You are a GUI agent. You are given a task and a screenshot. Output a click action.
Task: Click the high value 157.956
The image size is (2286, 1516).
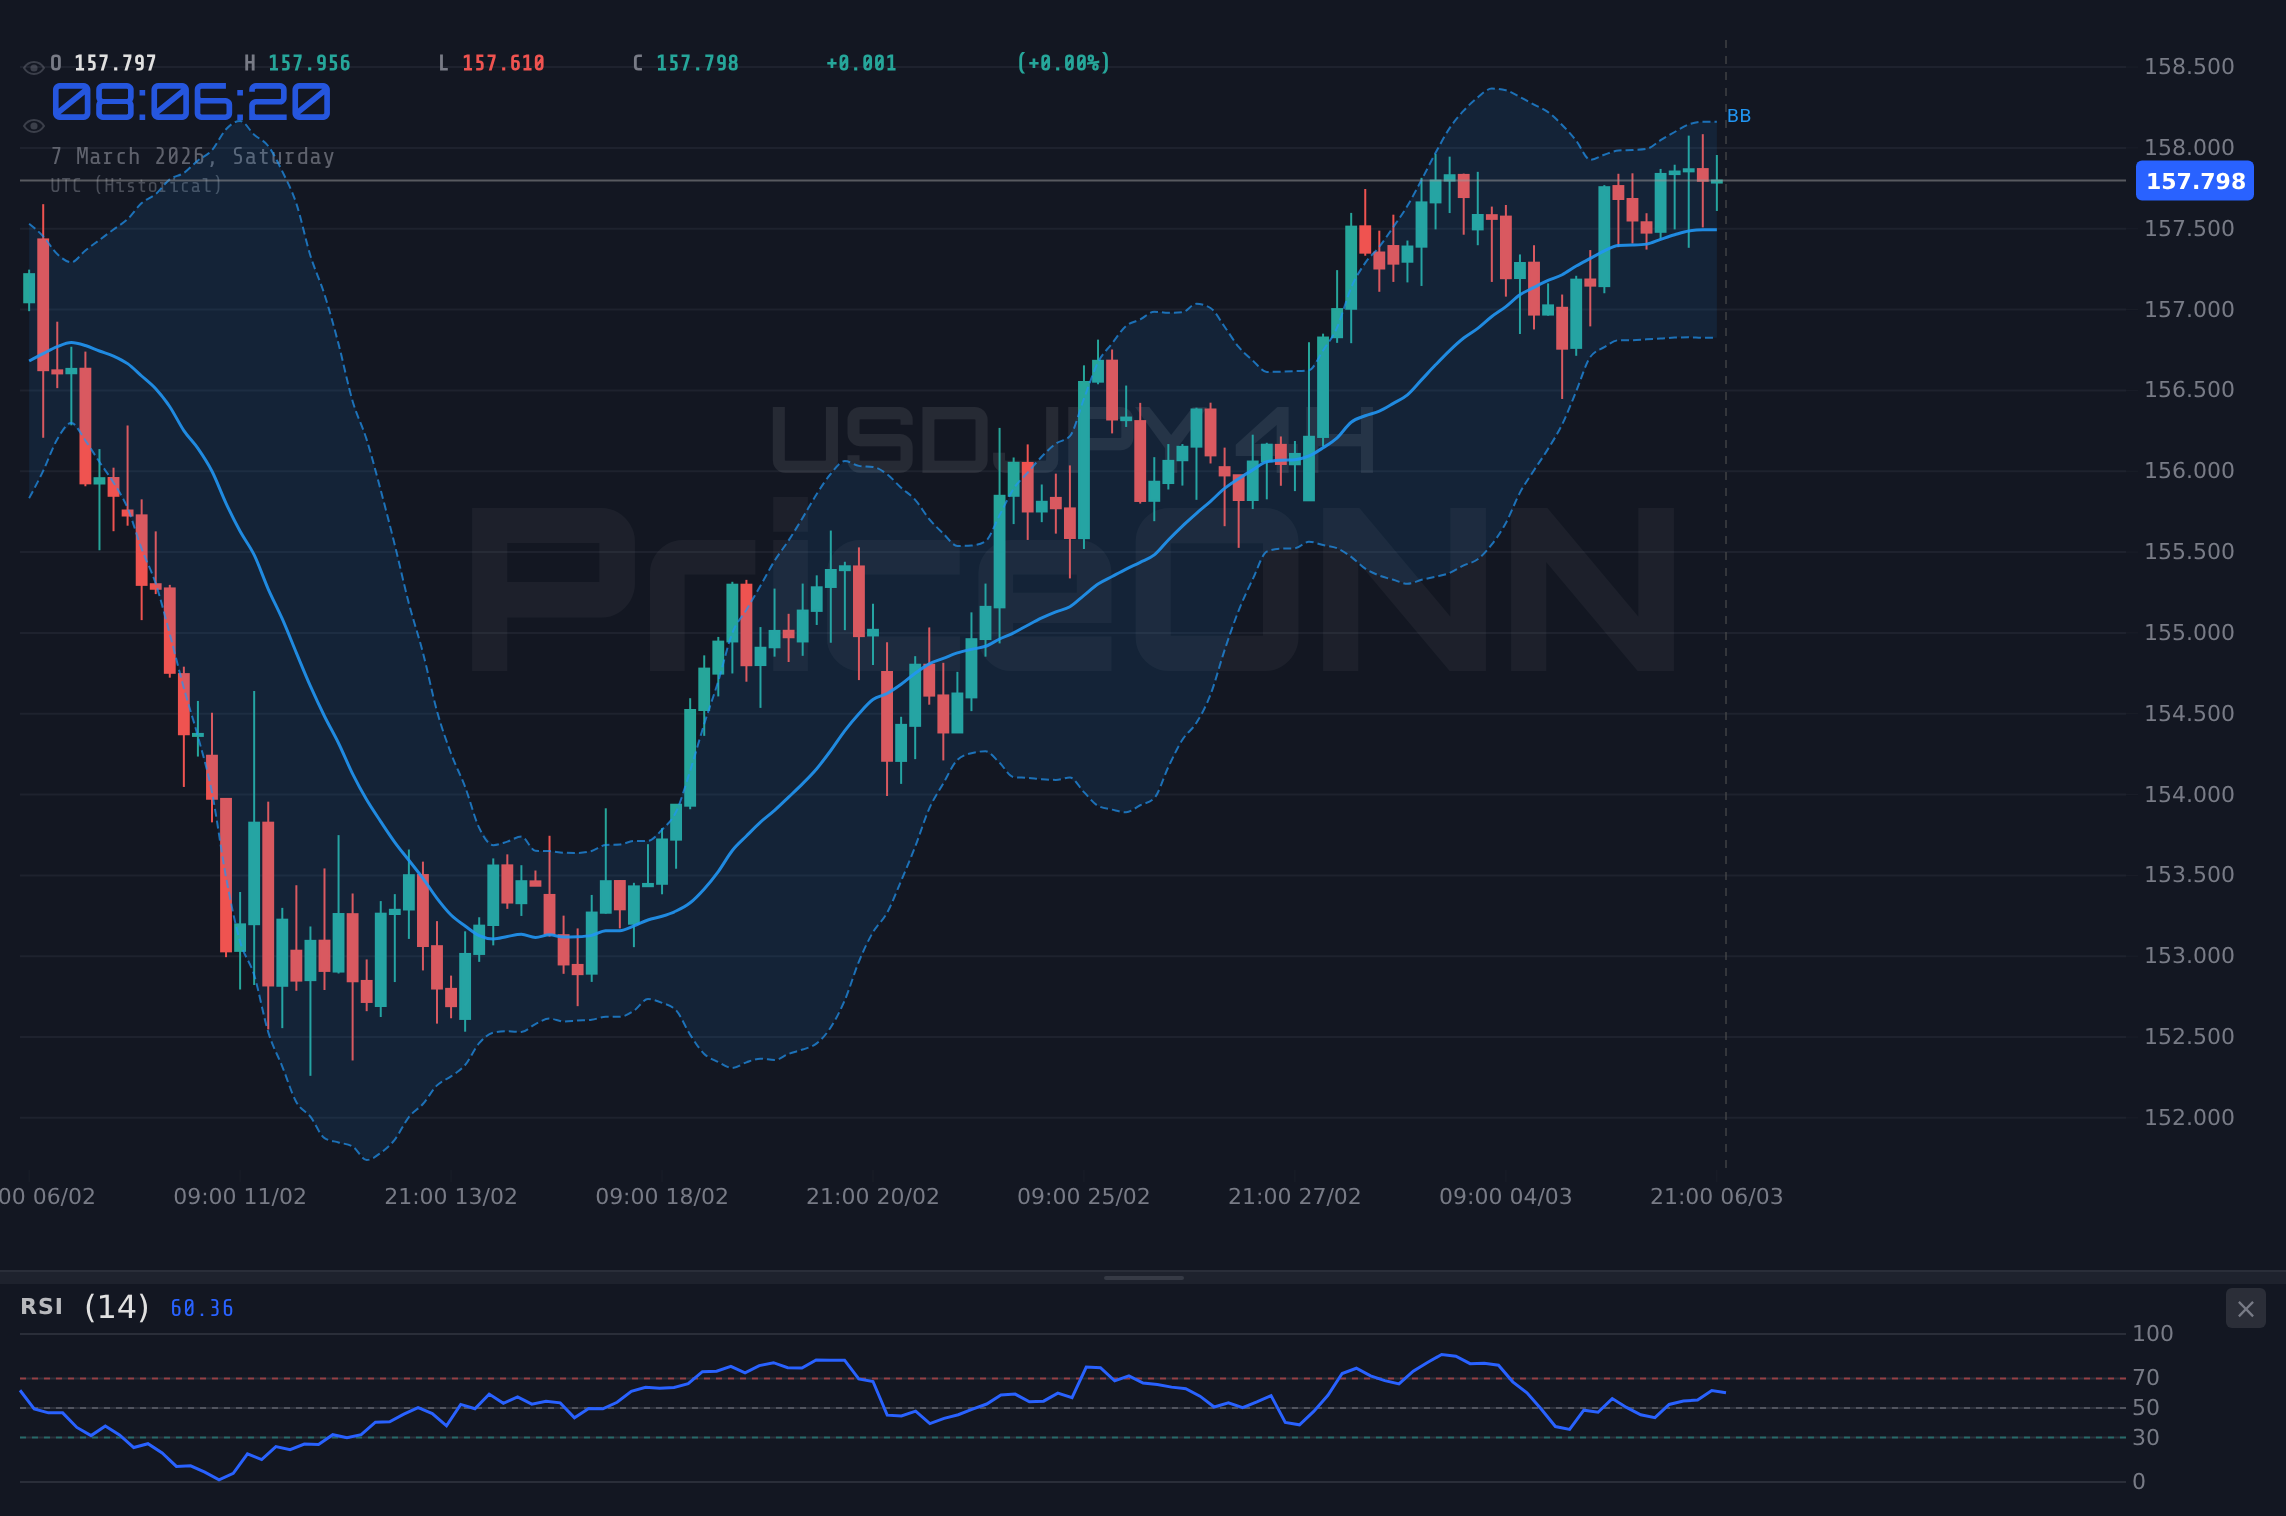click(x=309, y=64)
